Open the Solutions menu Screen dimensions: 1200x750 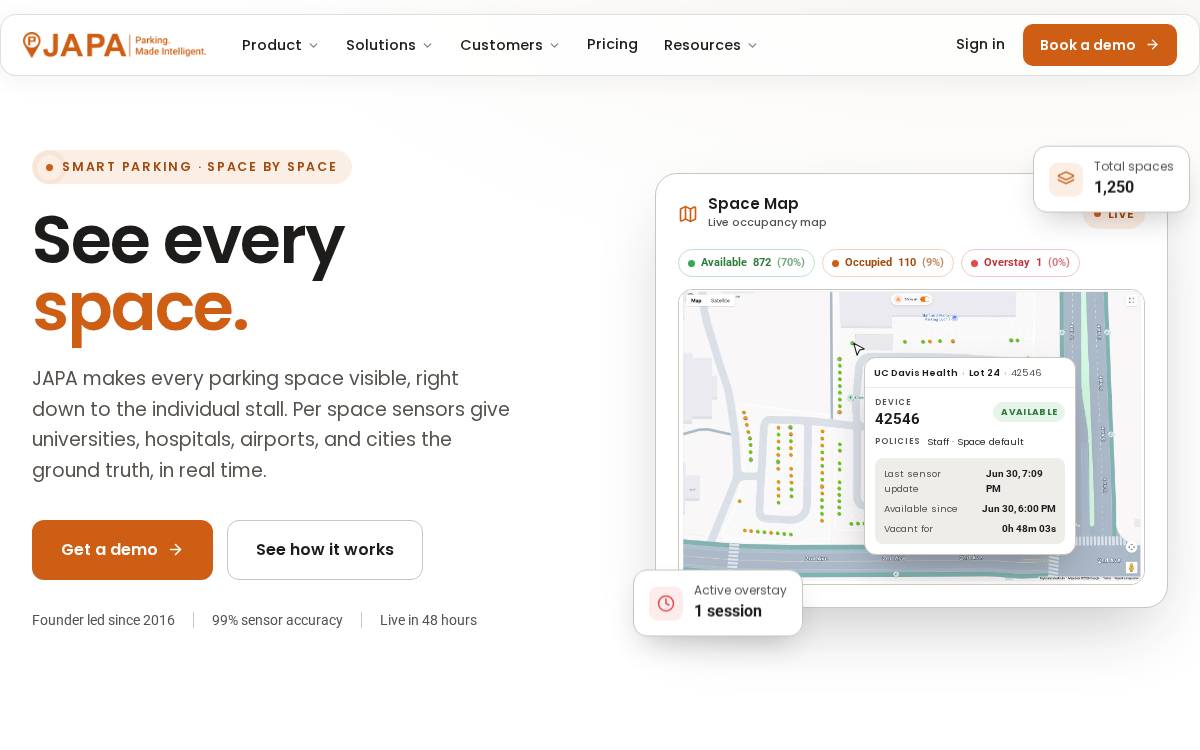pyautogui.click(x=389, y=45)
